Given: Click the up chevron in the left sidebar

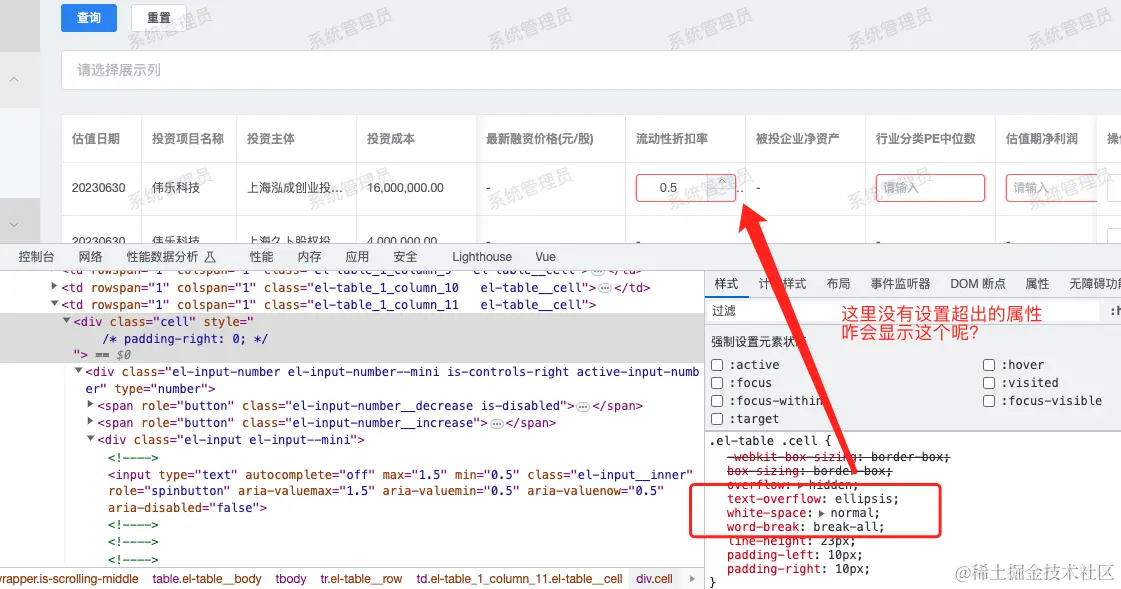Looking at the screenshot, I should point(14,79).
